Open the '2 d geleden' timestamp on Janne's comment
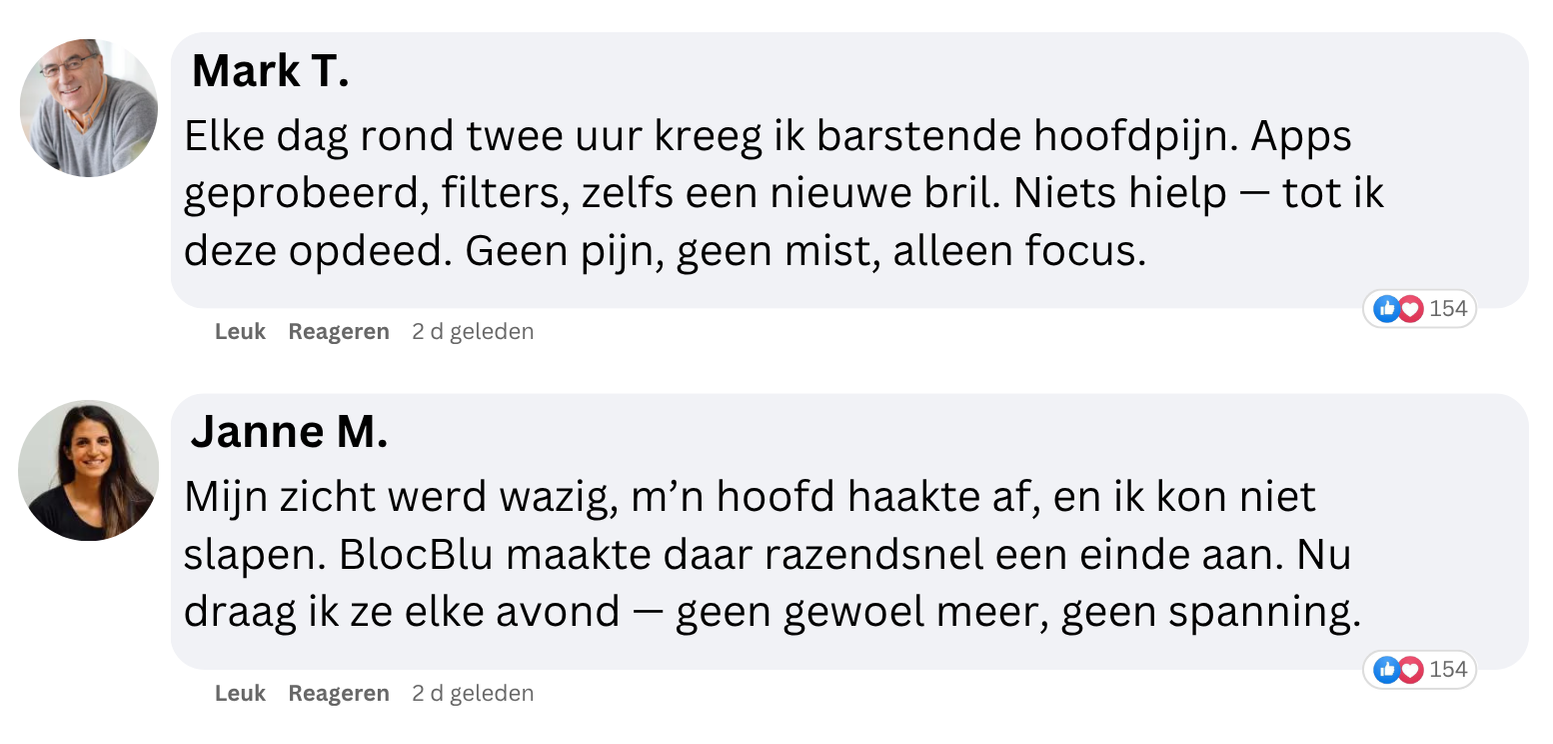Image resolution: width=1553 pixels, height=744 pixels. click(x=473, y=693)
